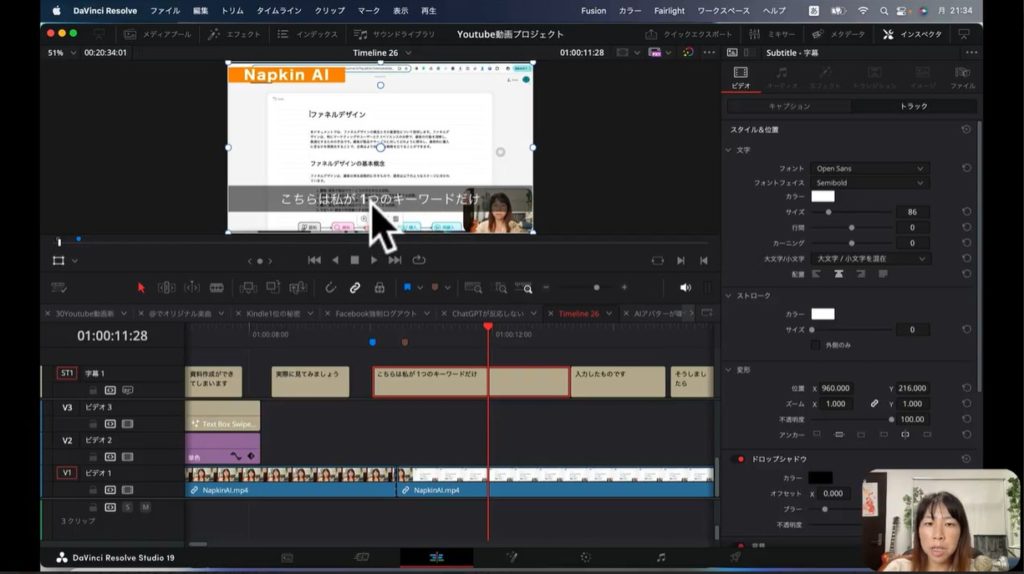Enable the 外側のみ stroke checkbox
The width and height of the screenshot is (1024, 574).
click(x=816, y=345)
